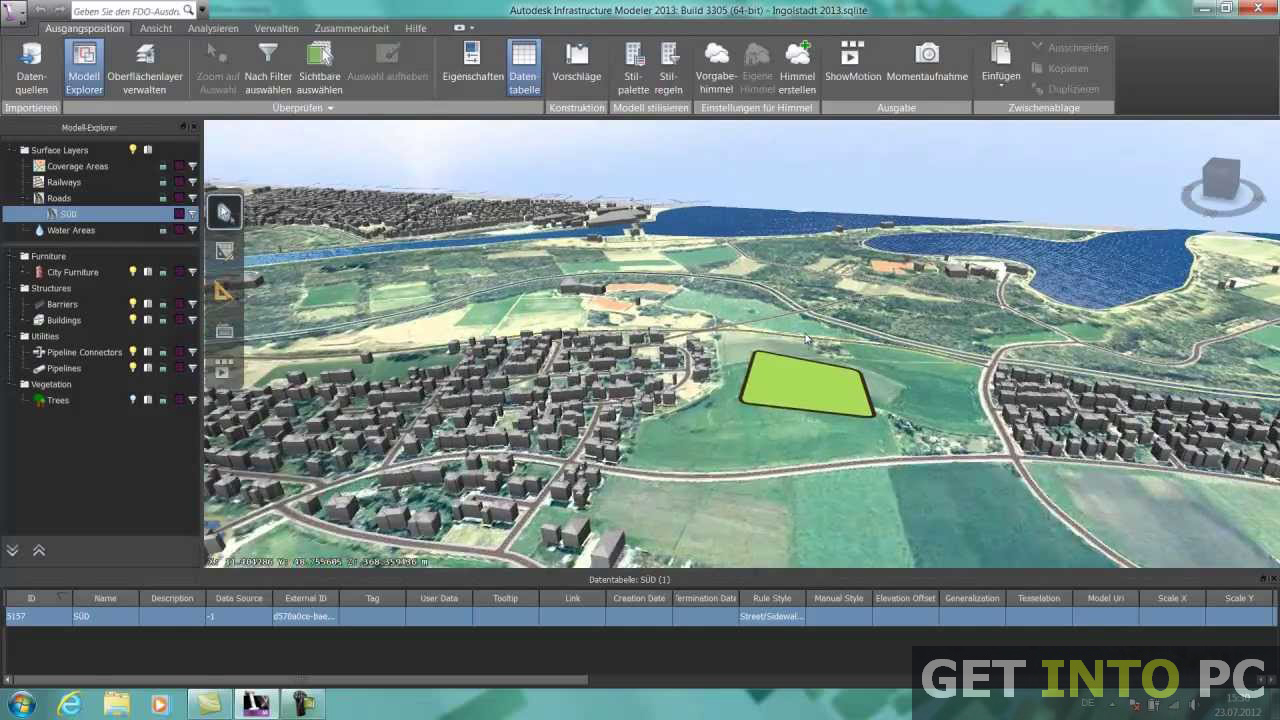Toggle Railways green lock indicator
The image size is (1280, 720).
pos(163,183)
